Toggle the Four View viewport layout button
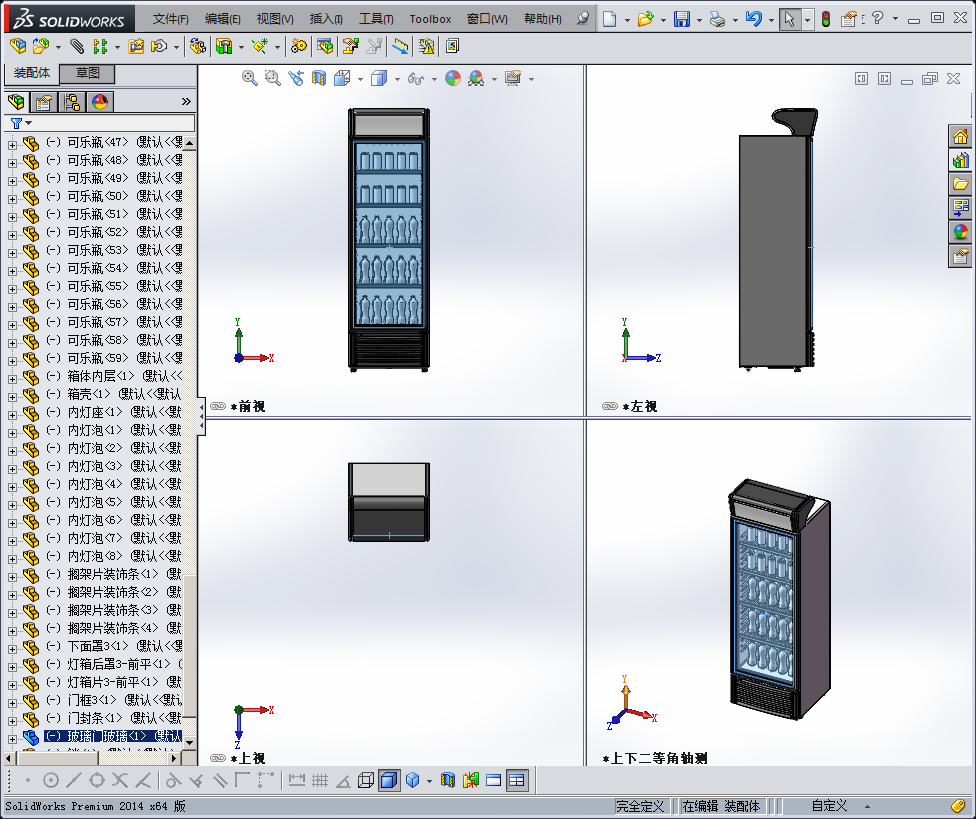Image resolution: width=976 pixels, height=819 pixels. pyautogui.click(x=517, y=780)
